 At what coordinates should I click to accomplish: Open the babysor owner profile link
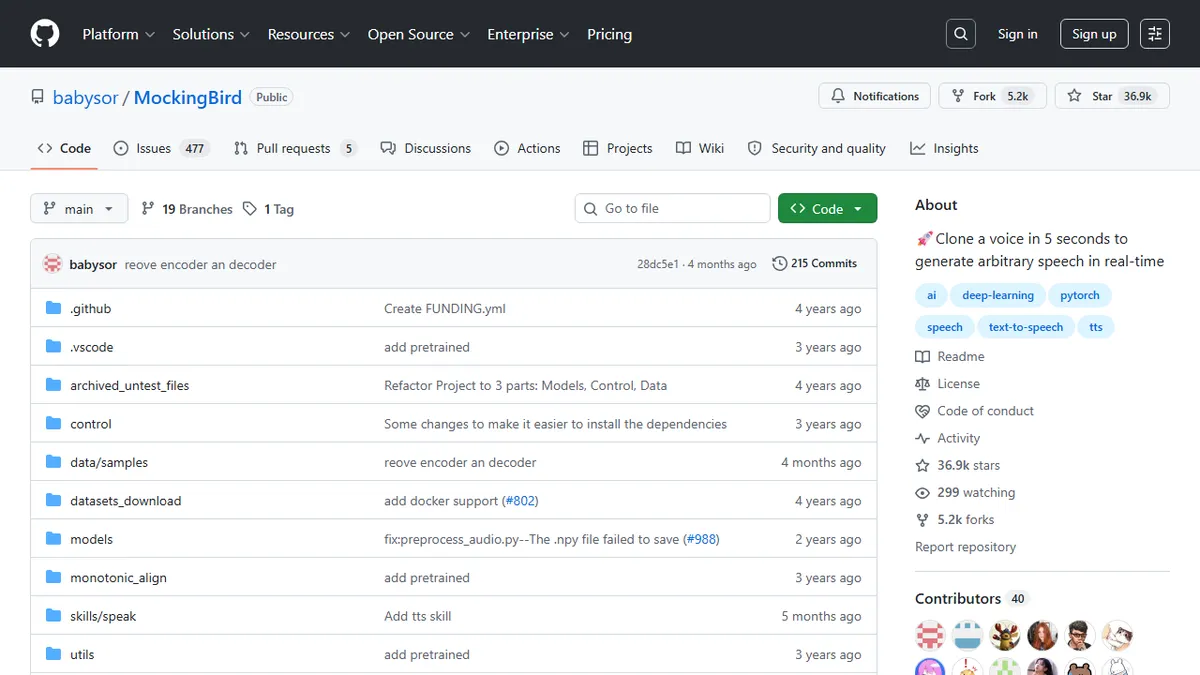click(86, 97)
